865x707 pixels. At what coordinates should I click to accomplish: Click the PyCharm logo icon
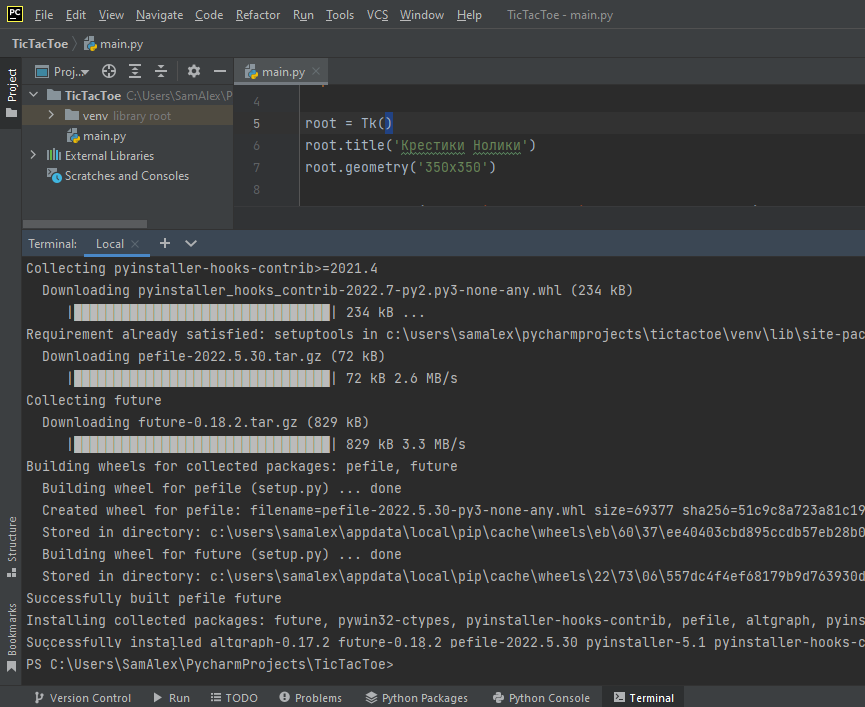click(15, 14)
